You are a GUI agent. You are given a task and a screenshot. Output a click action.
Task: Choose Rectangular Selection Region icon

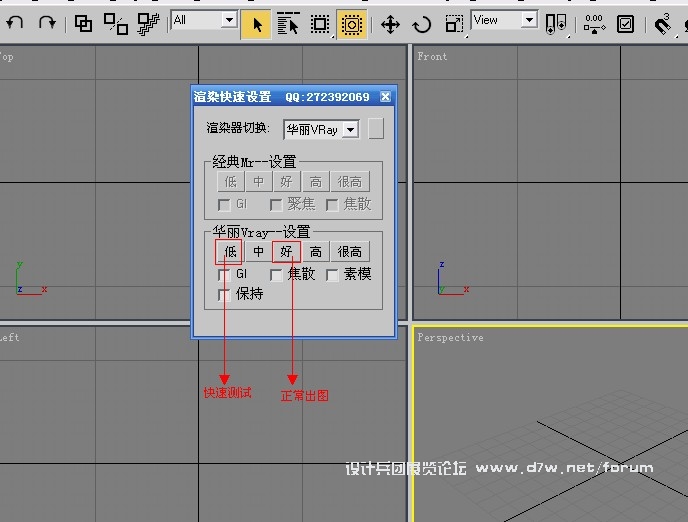pos(320,24)
